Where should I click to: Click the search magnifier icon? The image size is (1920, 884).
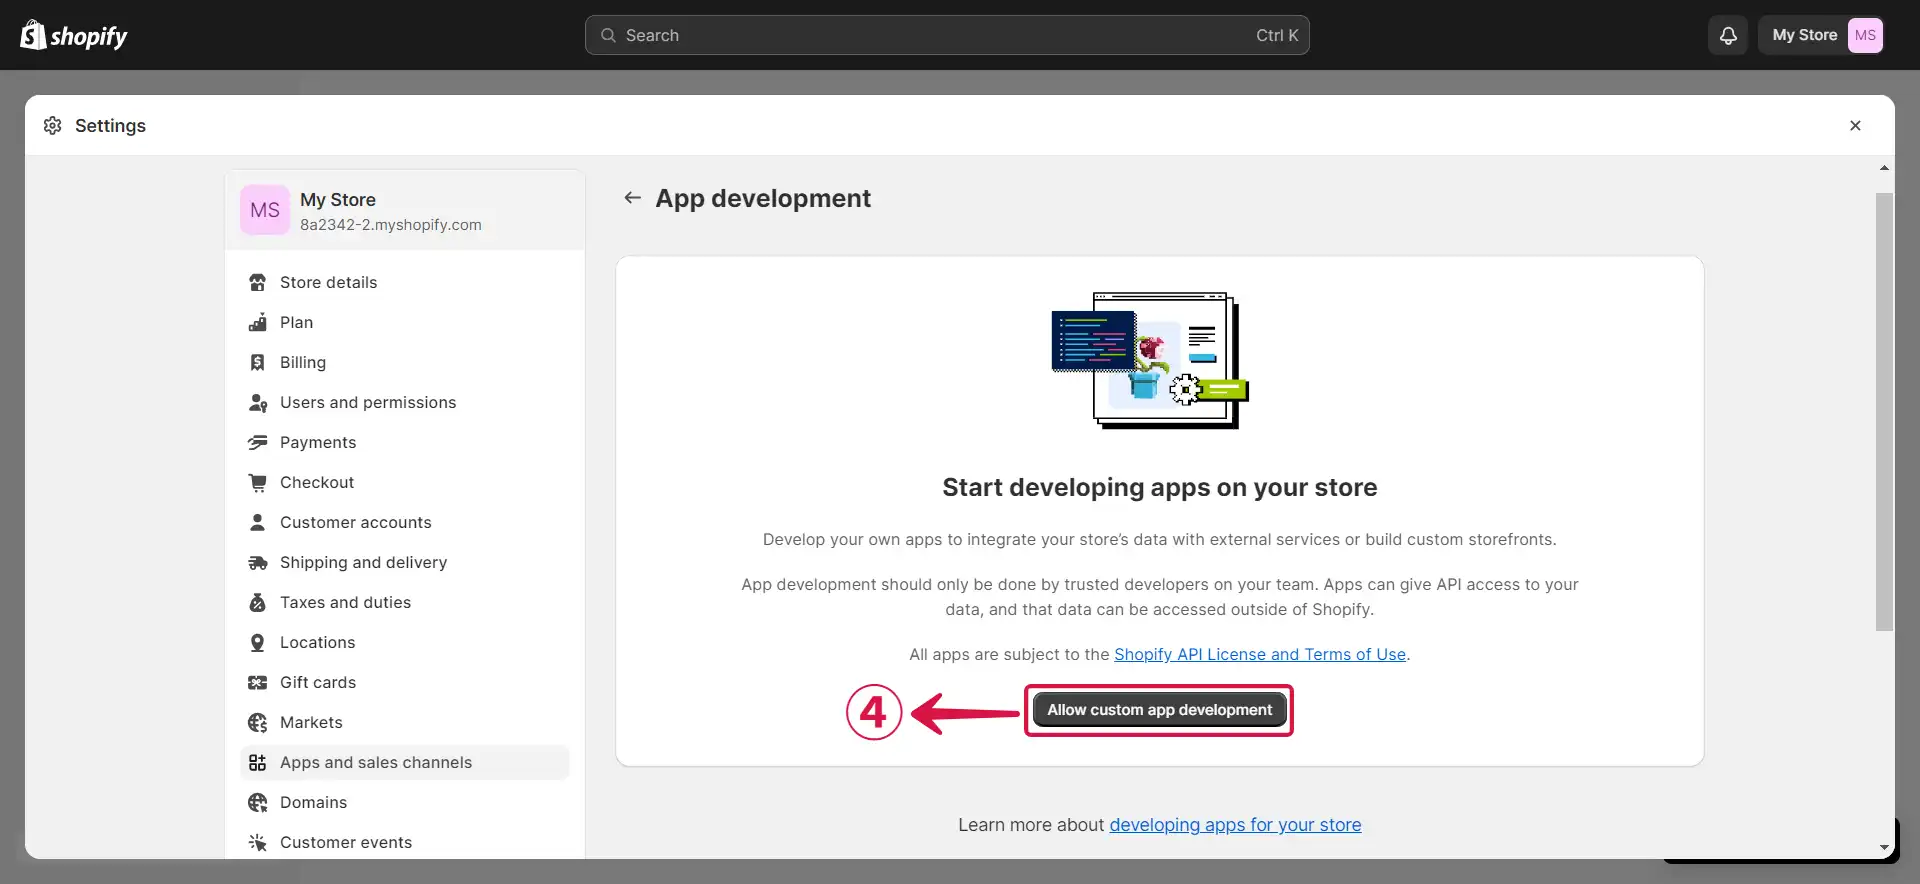pyautogui.click(x=608, y=35)
